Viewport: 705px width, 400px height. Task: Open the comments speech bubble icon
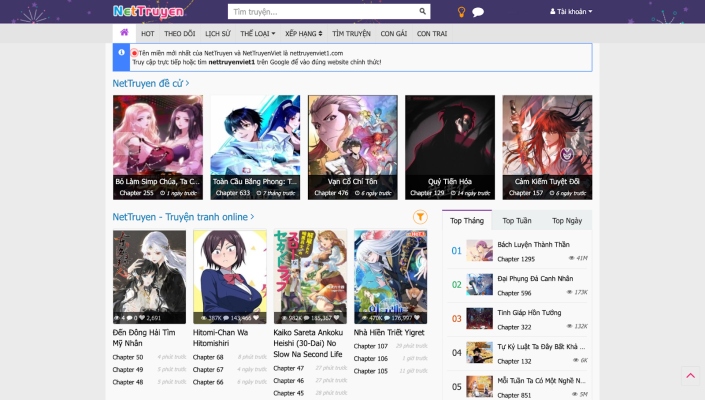coord(478,12)
